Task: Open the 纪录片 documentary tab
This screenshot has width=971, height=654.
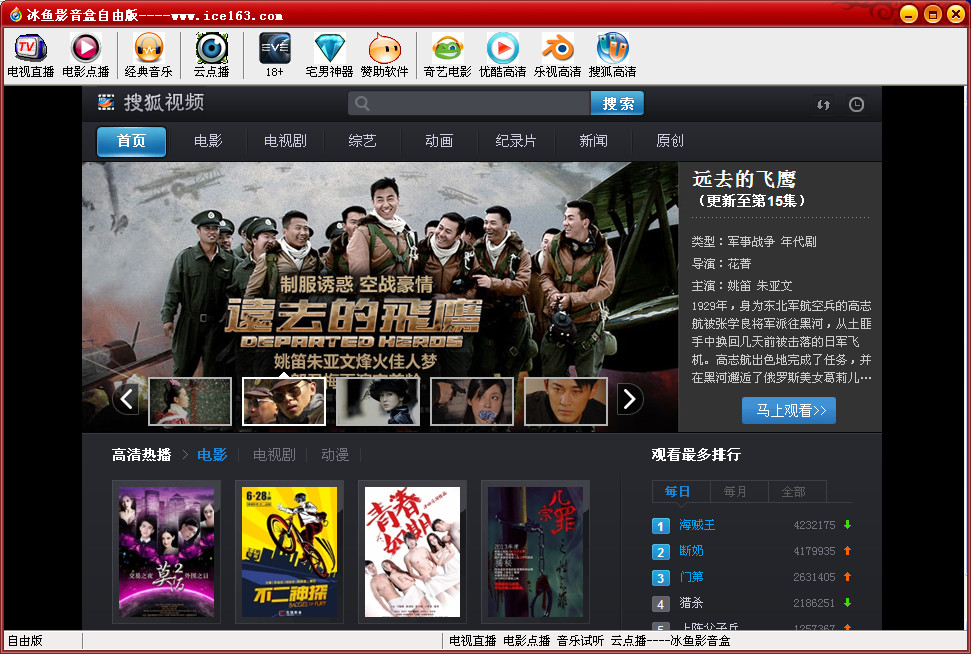Action: click(516, 141)
